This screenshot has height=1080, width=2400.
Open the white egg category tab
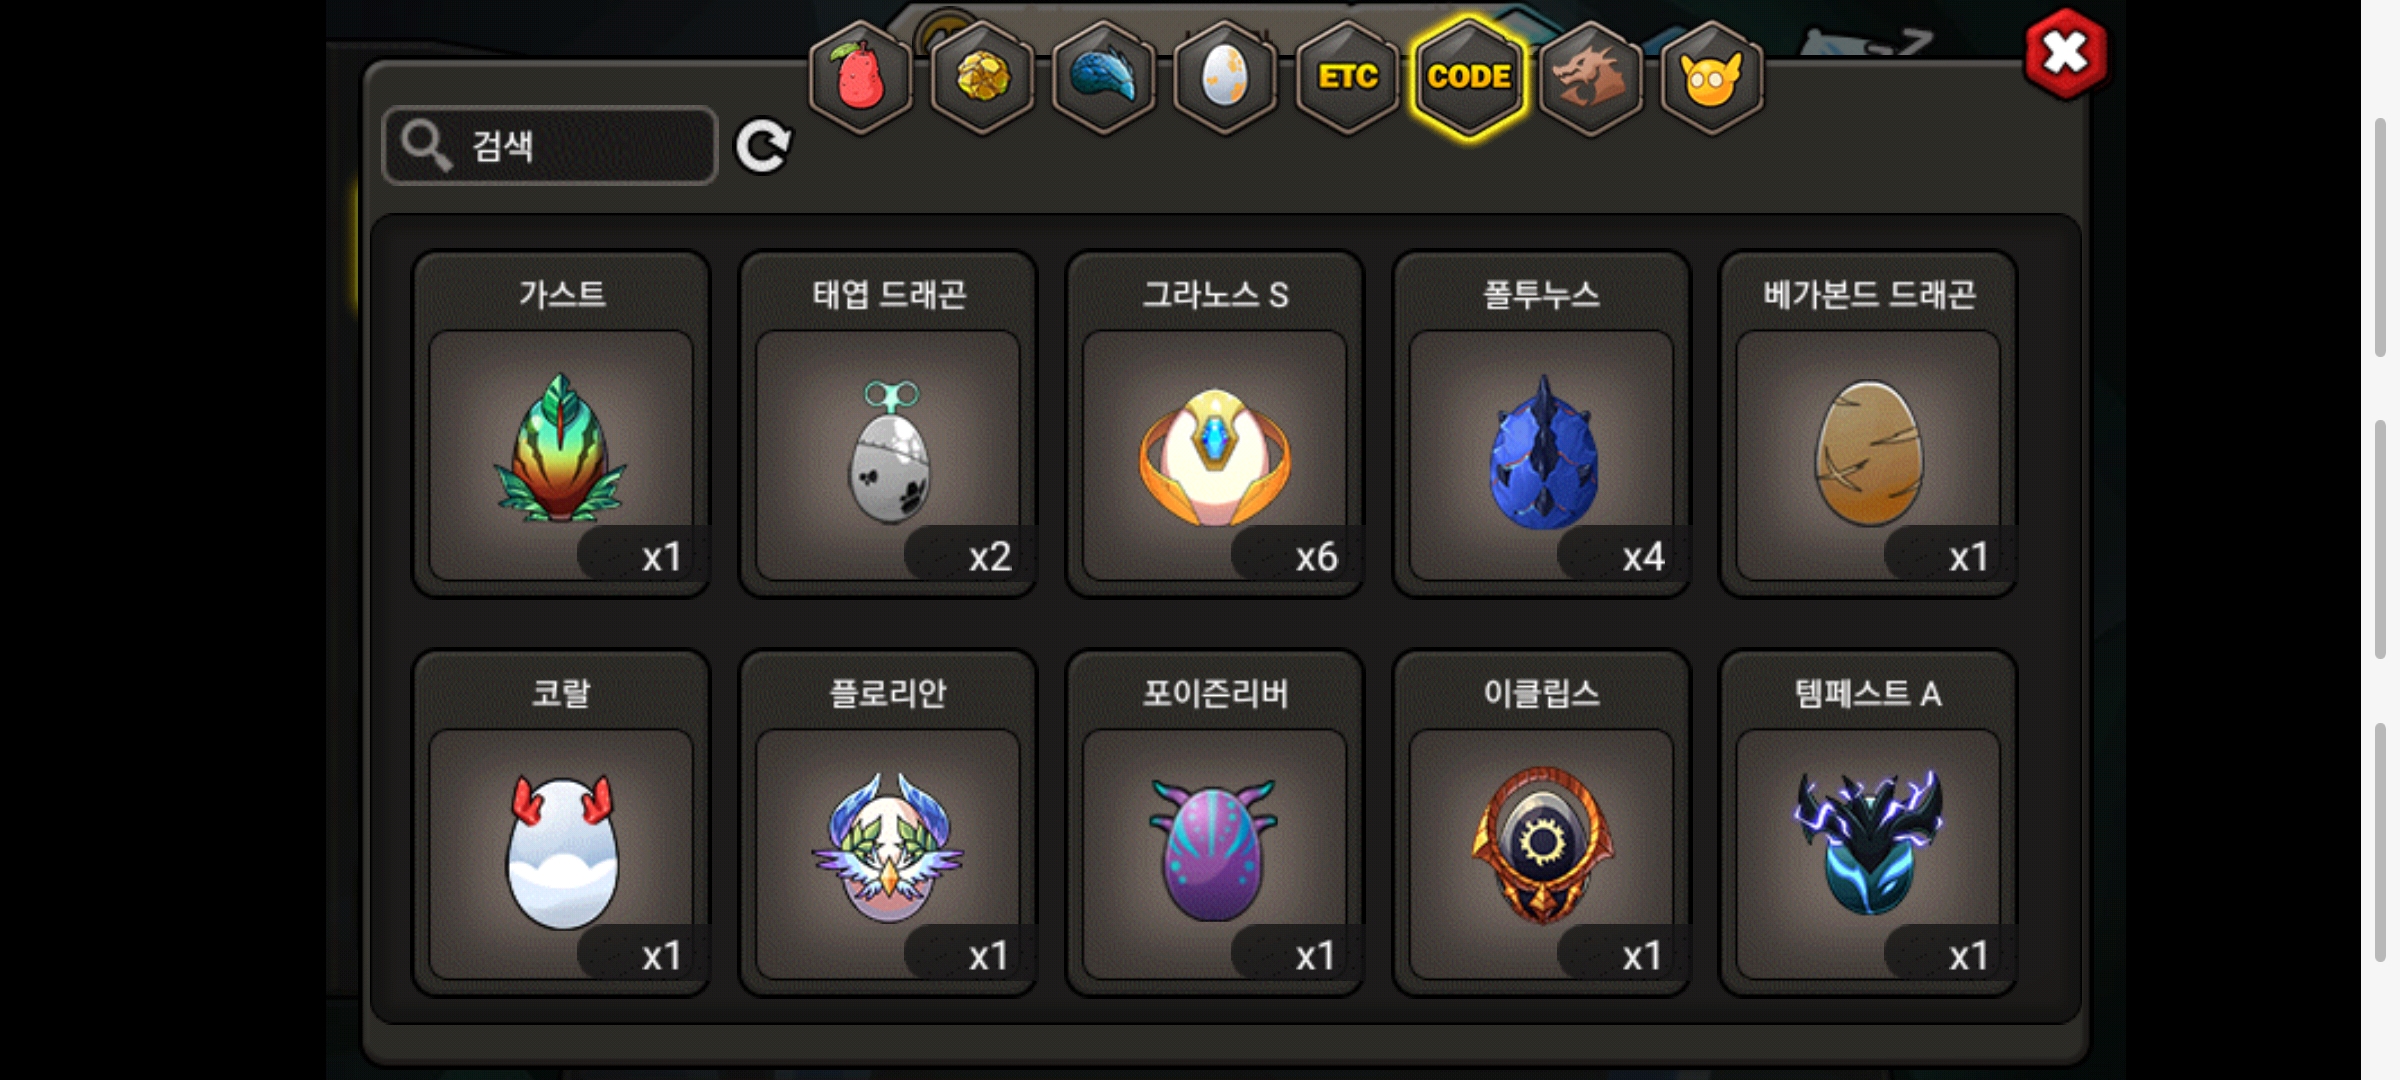click(1225, 78)
